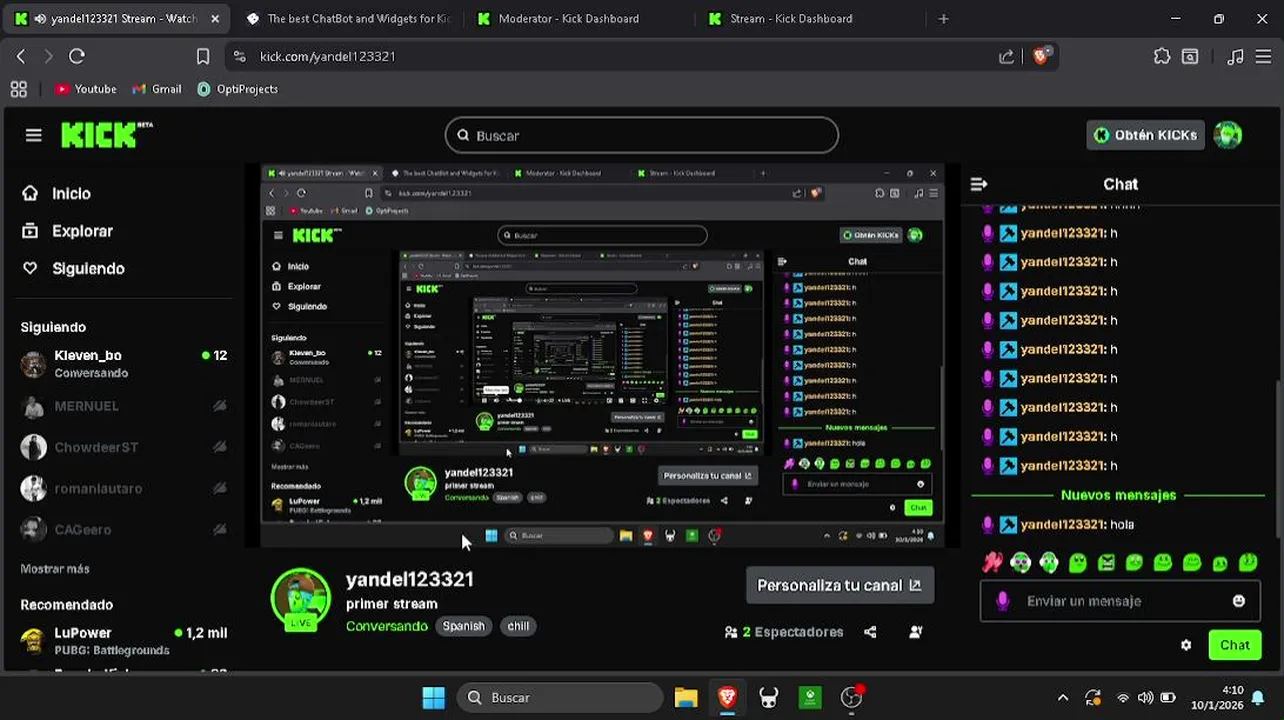
Task: Insert the red flame emote
Action: (992, 563)
